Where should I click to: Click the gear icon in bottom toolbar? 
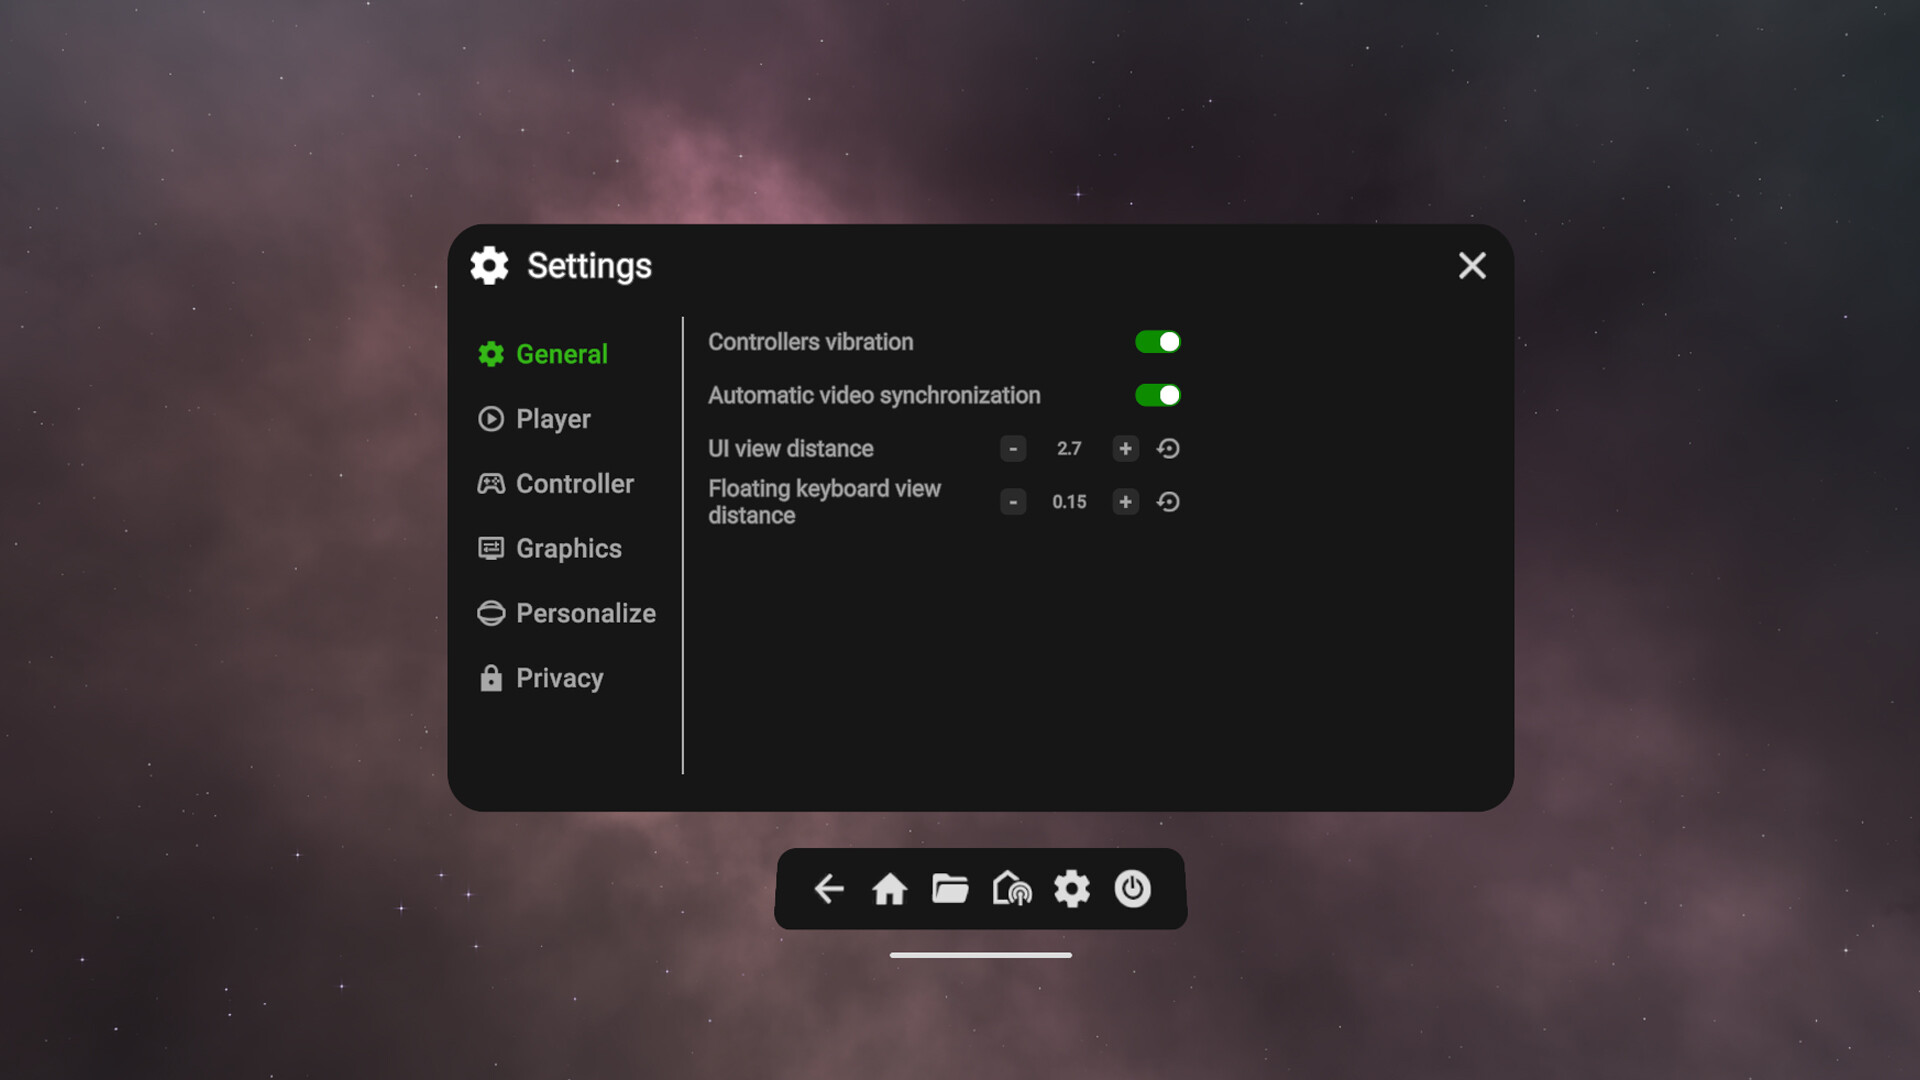point(1072,888)
